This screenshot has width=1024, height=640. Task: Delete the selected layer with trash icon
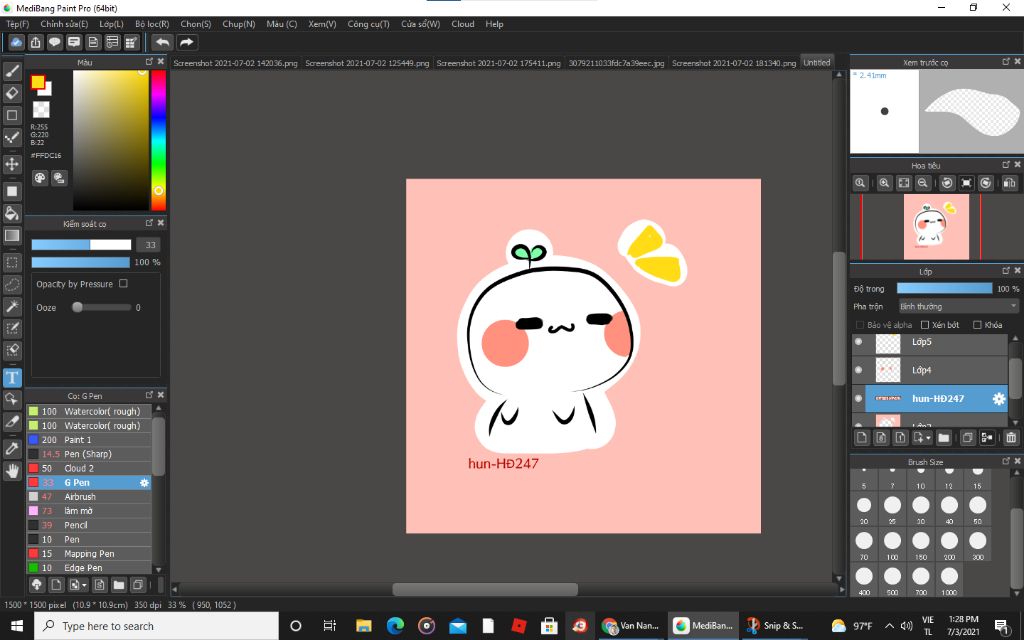1011,438
